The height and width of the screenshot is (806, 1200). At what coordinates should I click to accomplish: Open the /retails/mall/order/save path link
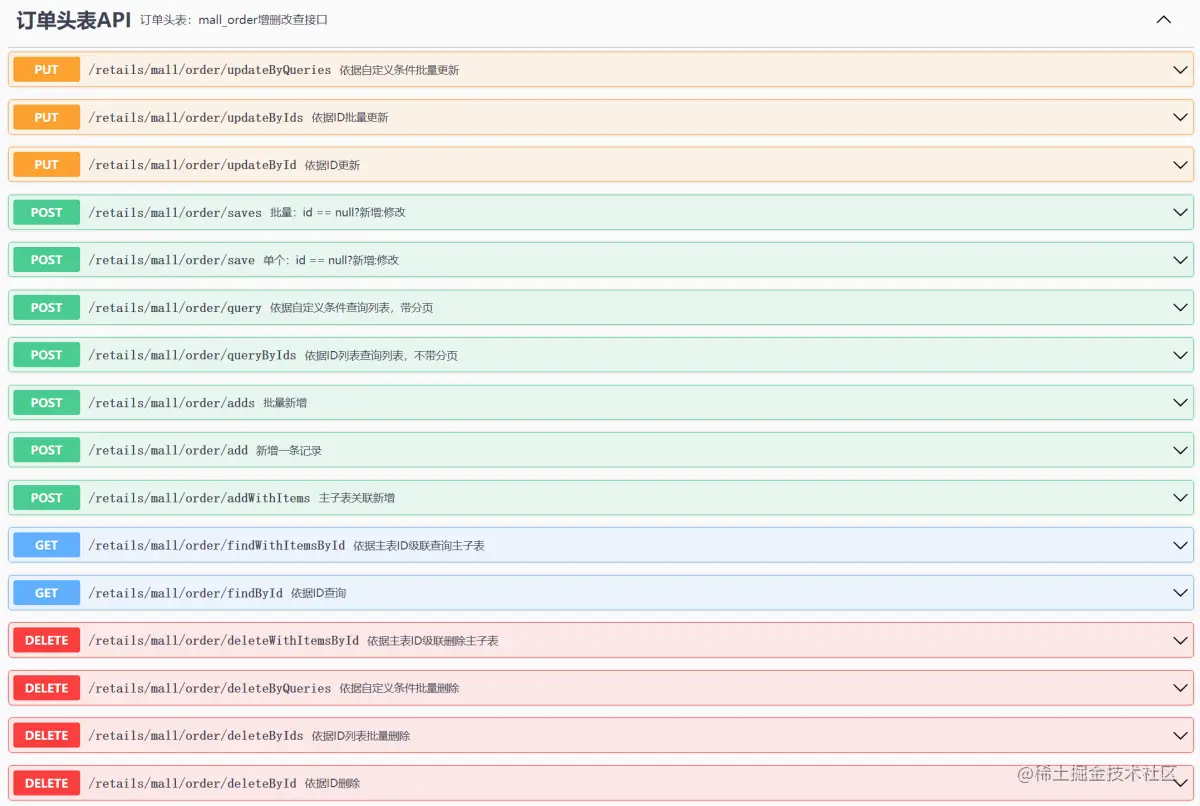(x=172, y=260)
